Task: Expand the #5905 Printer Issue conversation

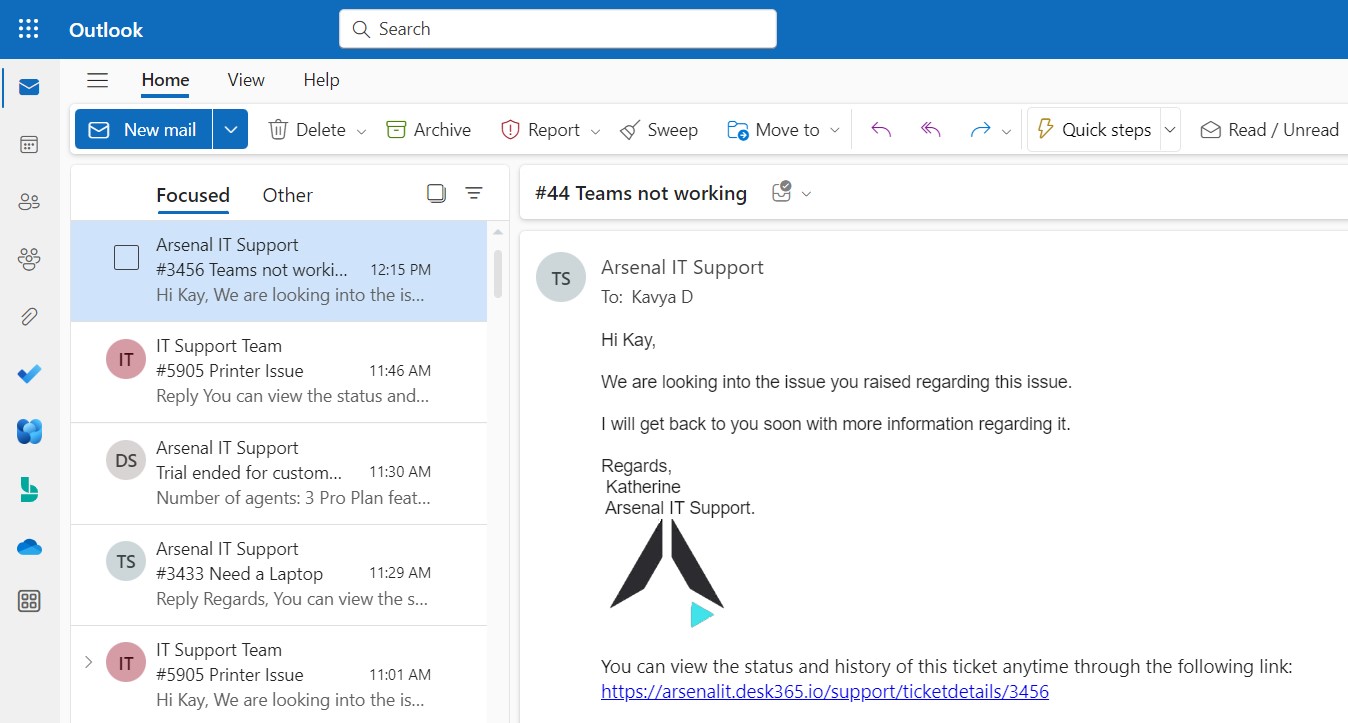Action: coord(88,661)
